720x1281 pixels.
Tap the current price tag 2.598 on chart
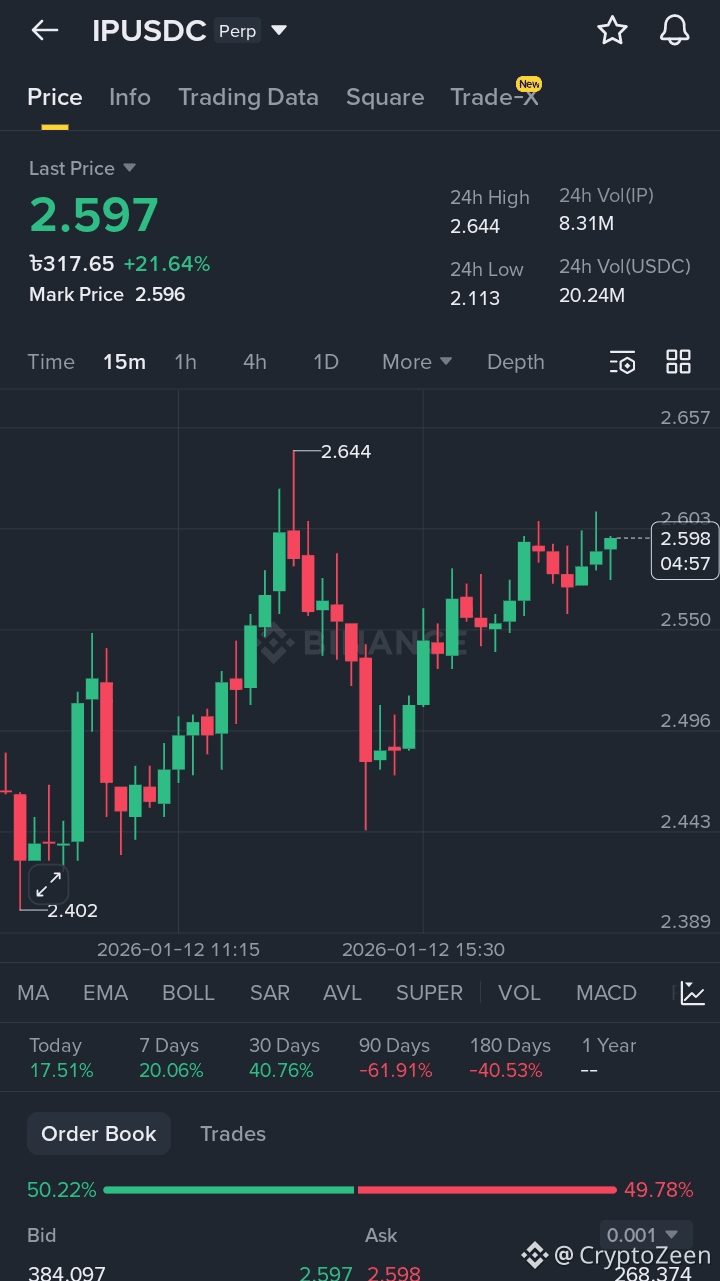click(x=685, y=550)
